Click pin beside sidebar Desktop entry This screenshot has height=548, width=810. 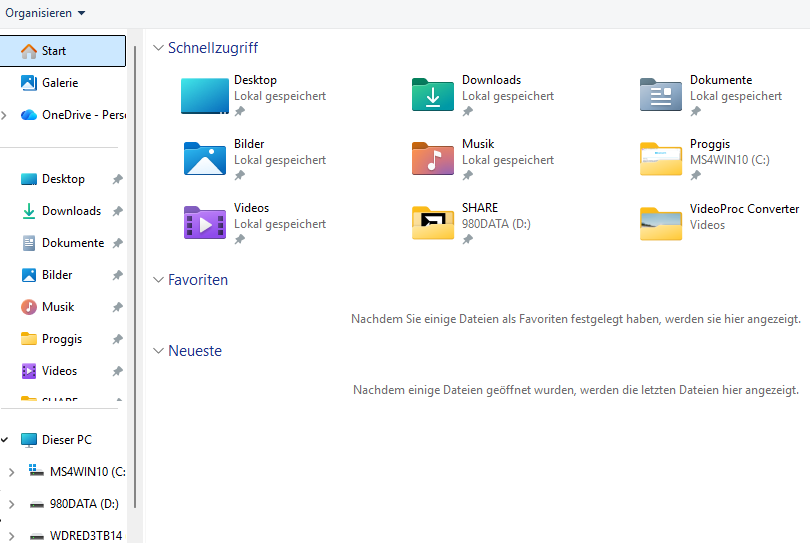pos(118,179)
